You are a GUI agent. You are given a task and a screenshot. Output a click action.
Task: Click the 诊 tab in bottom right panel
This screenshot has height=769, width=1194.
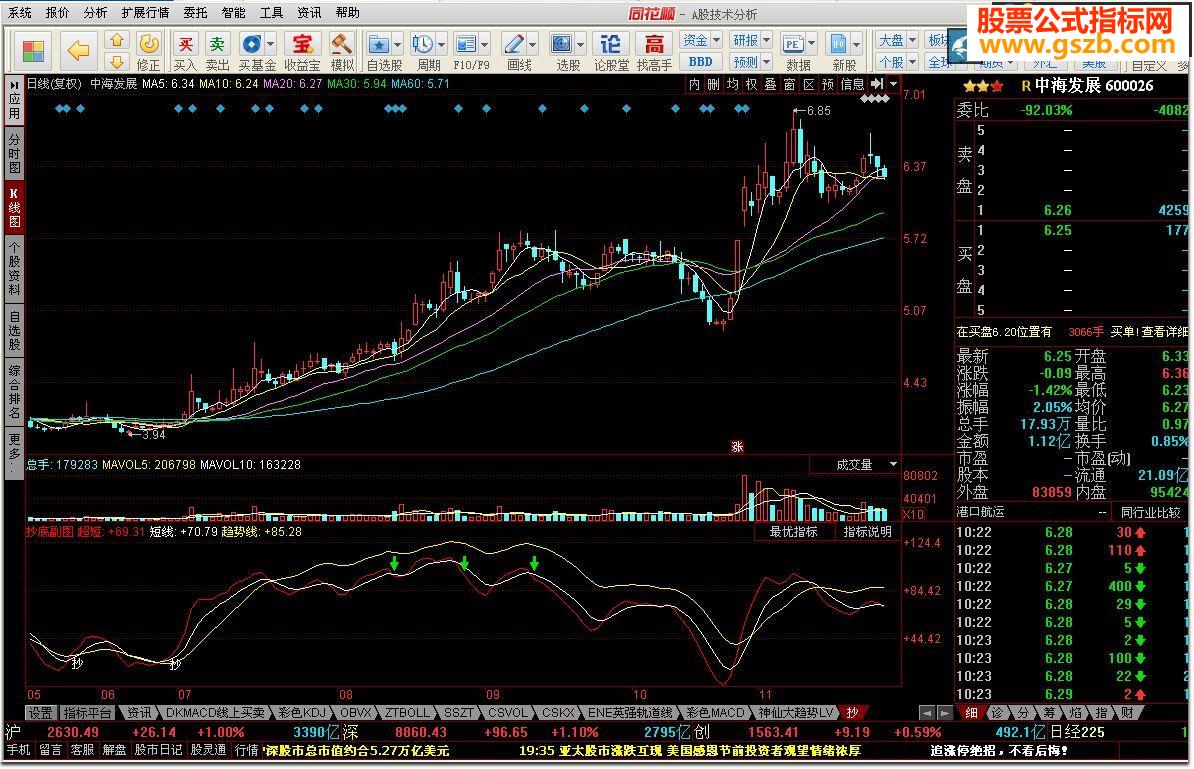point(998,713)
